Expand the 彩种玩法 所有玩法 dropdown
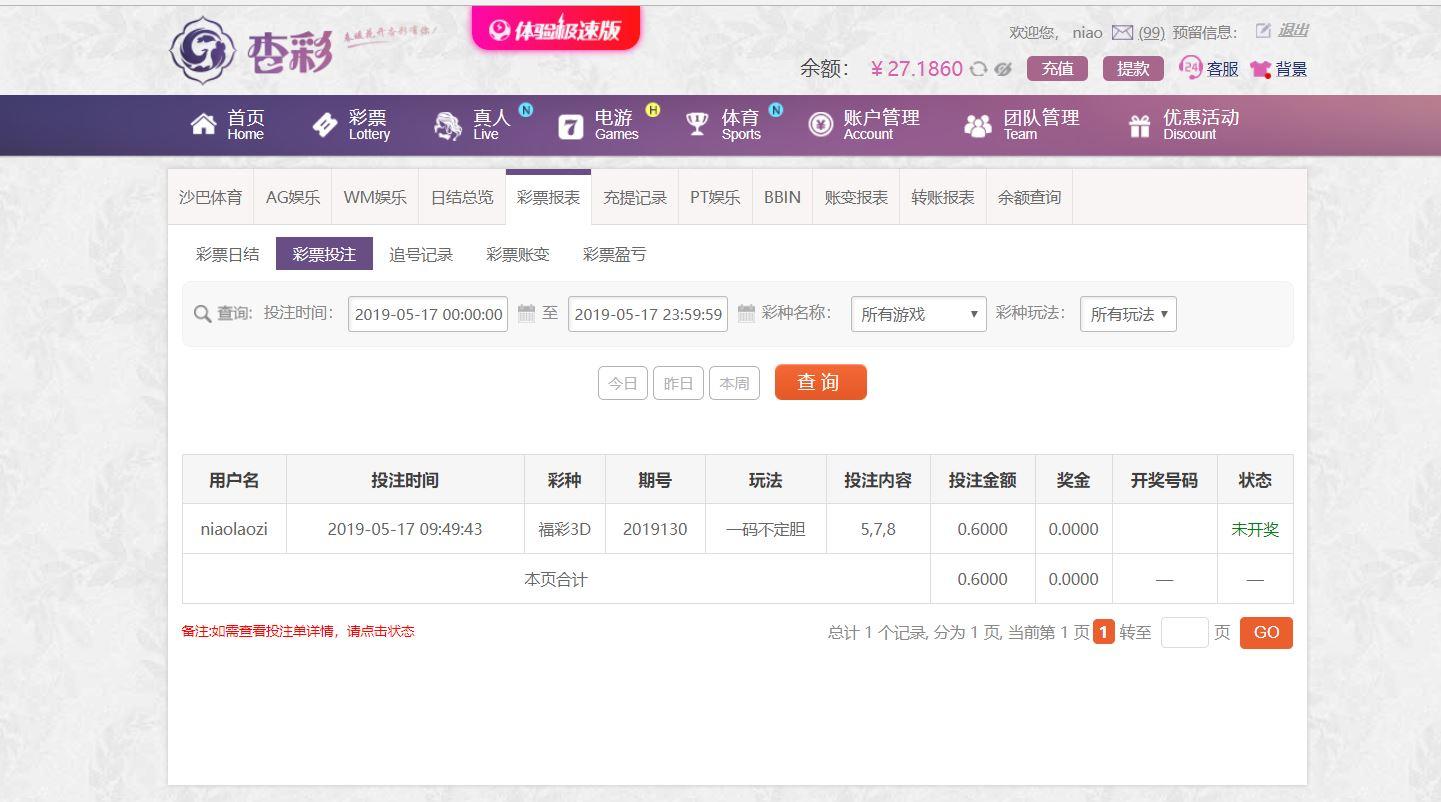 [1128, 314]
